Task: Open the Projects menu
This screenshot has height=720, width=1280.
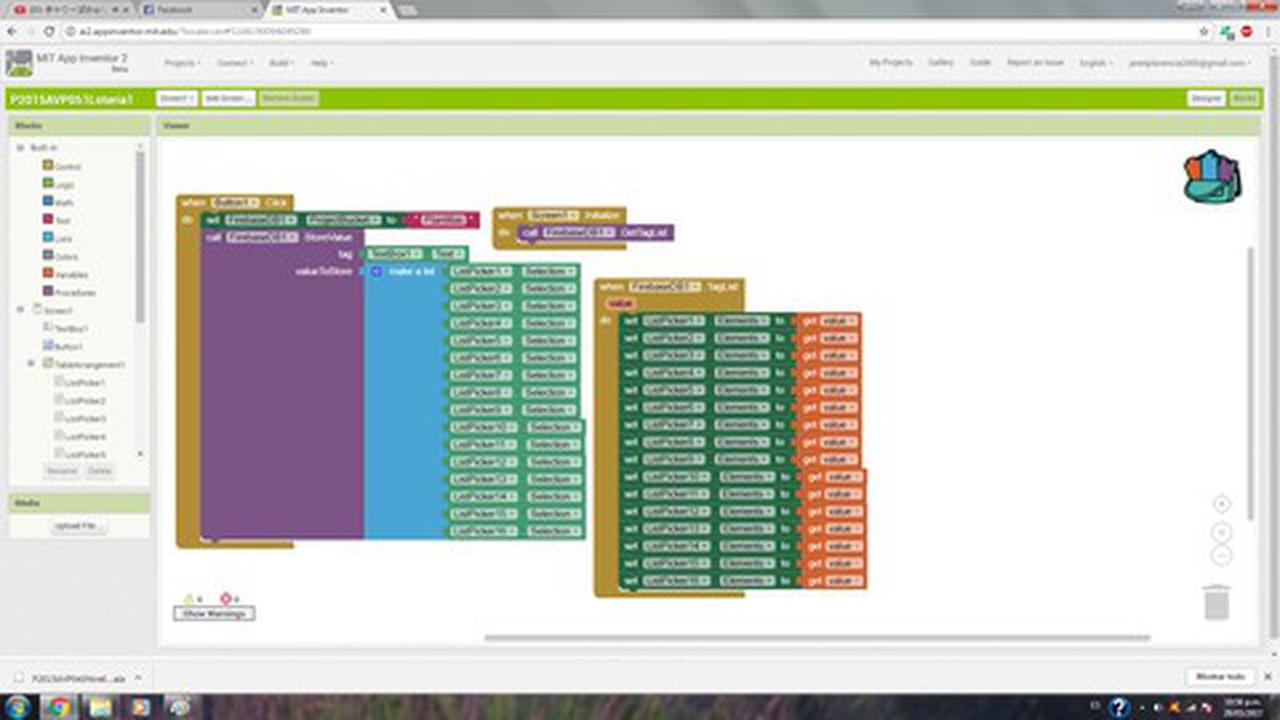Action: [182, 63]
